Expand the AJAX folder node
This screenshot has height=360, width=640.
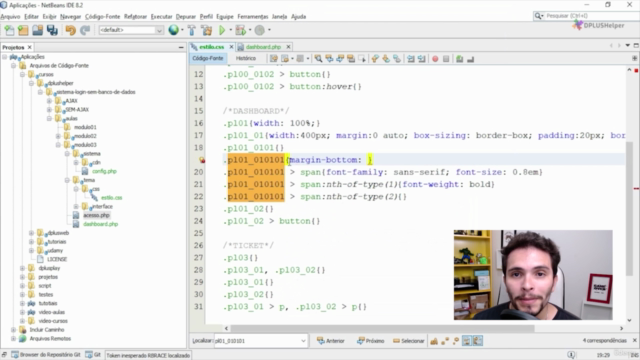[49, 101]
